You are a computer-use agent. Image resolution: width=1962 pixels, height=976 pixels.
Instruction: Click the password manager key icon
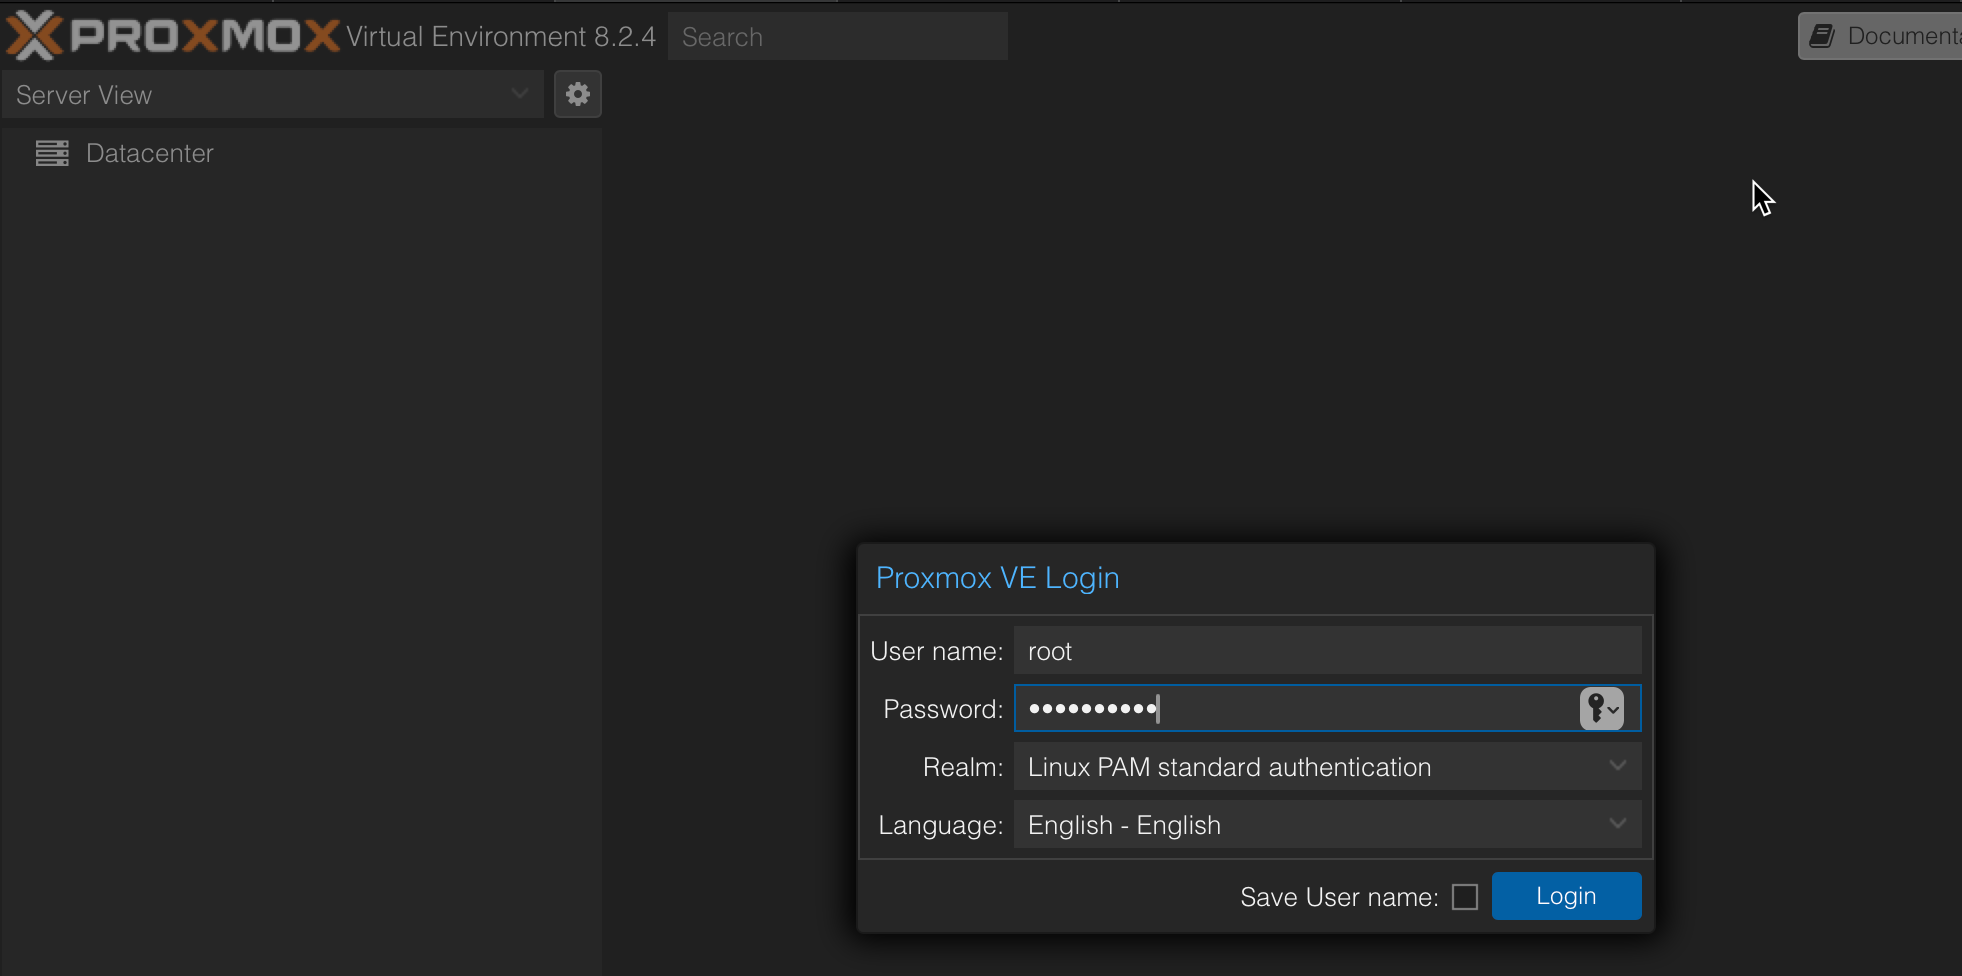click(x=1601, y=709)
